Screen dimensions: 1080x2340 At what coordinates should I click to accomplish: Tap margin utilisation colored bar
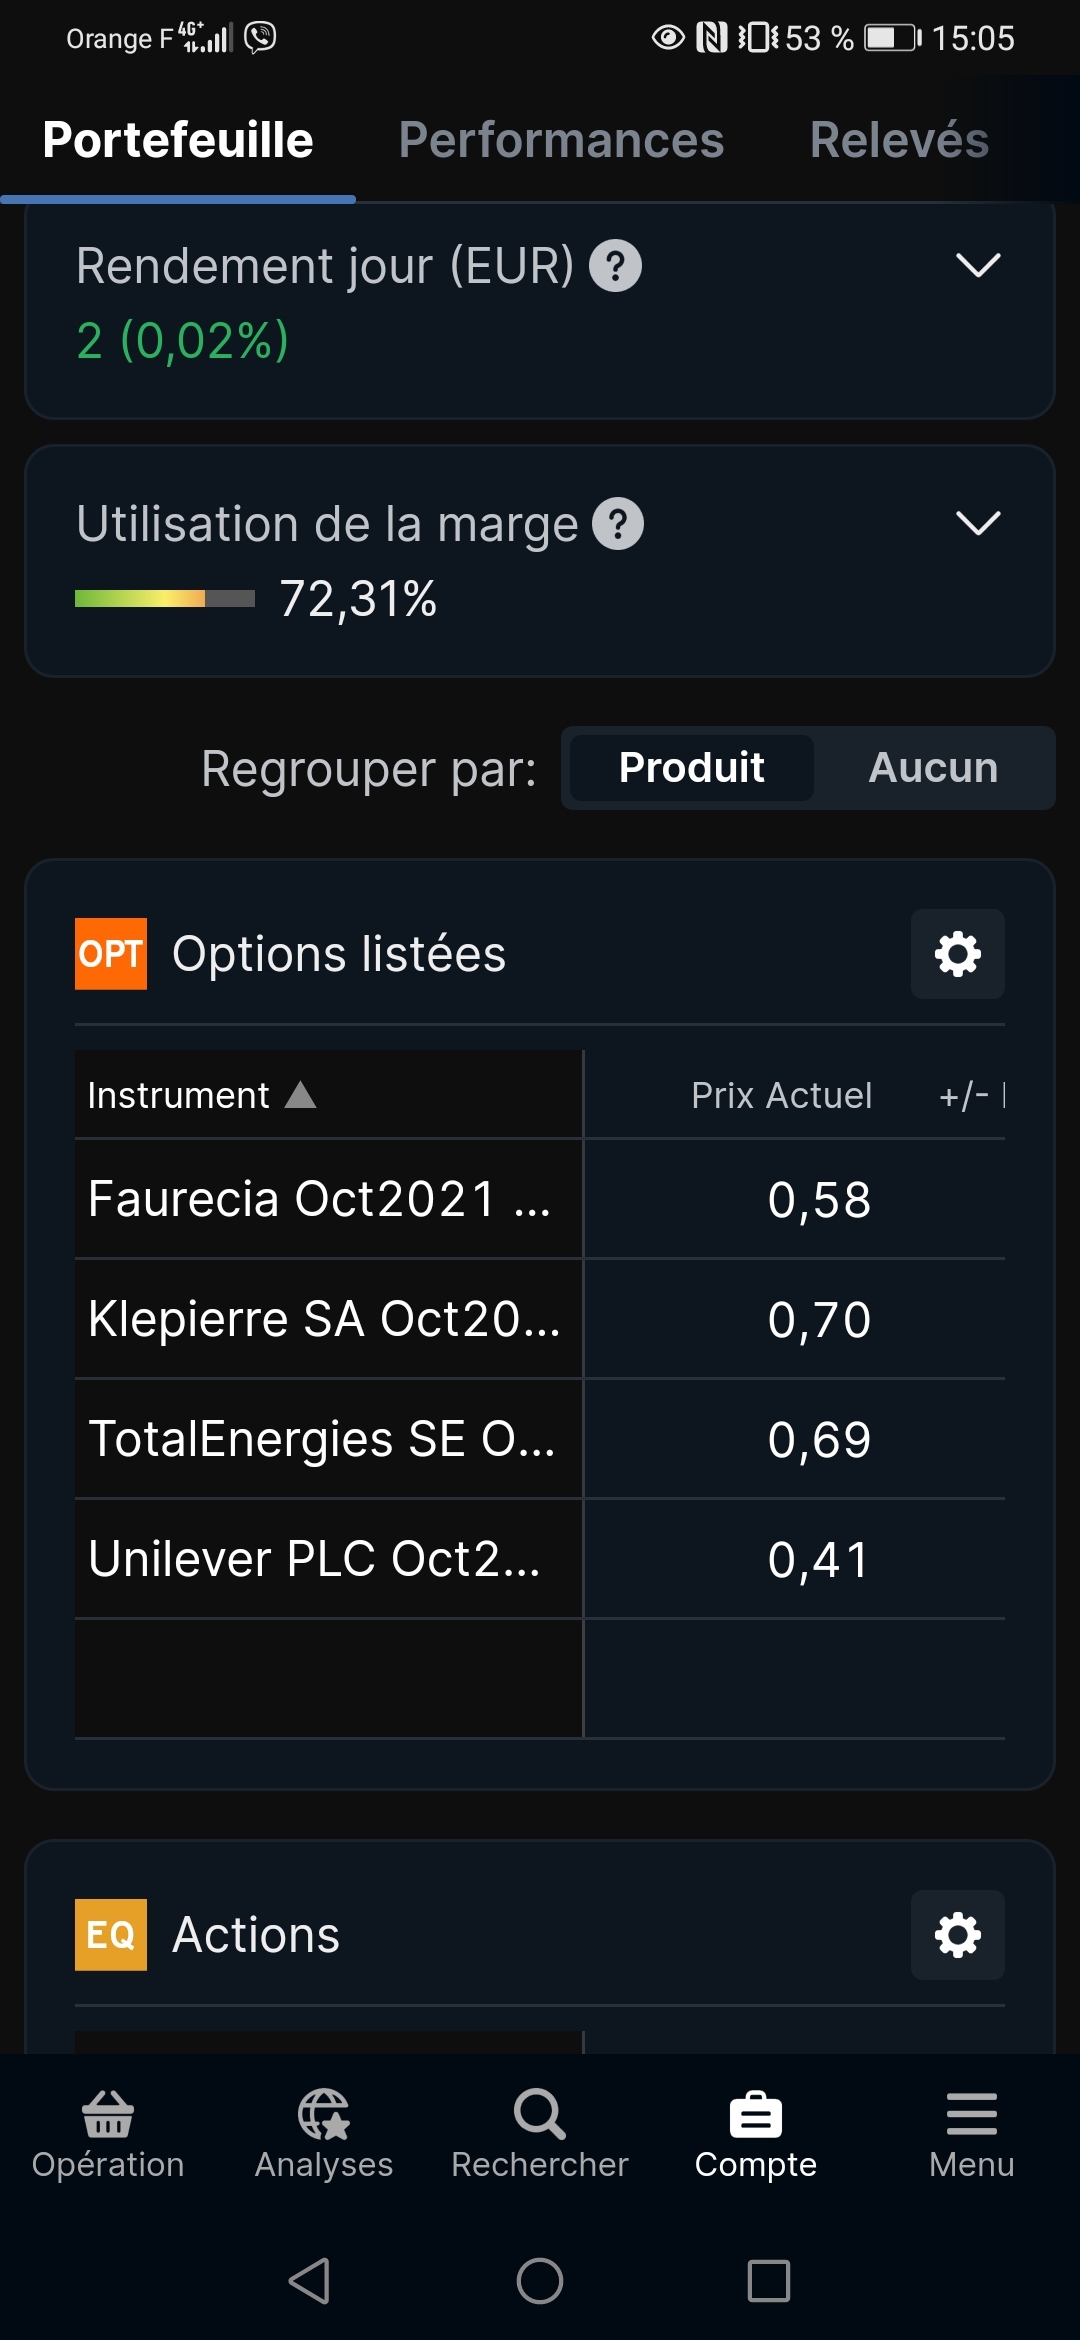click(165, 599)
